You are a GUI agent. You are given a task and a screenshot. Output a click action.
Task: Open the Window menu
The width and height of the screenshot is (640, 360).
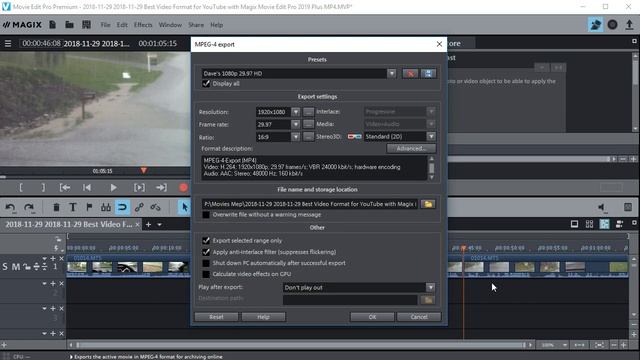[170, 25]
